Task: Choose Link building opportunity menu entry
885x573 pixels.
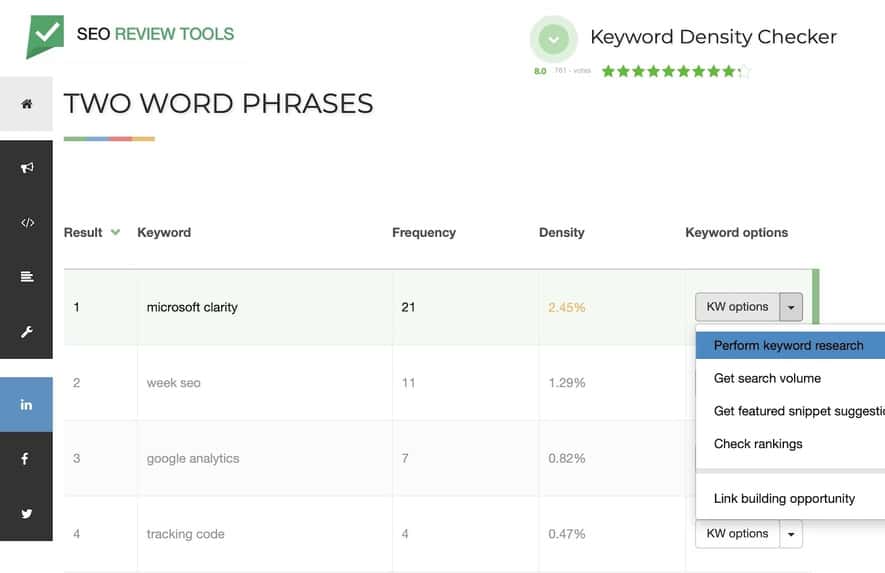Action: coord(790,498)
